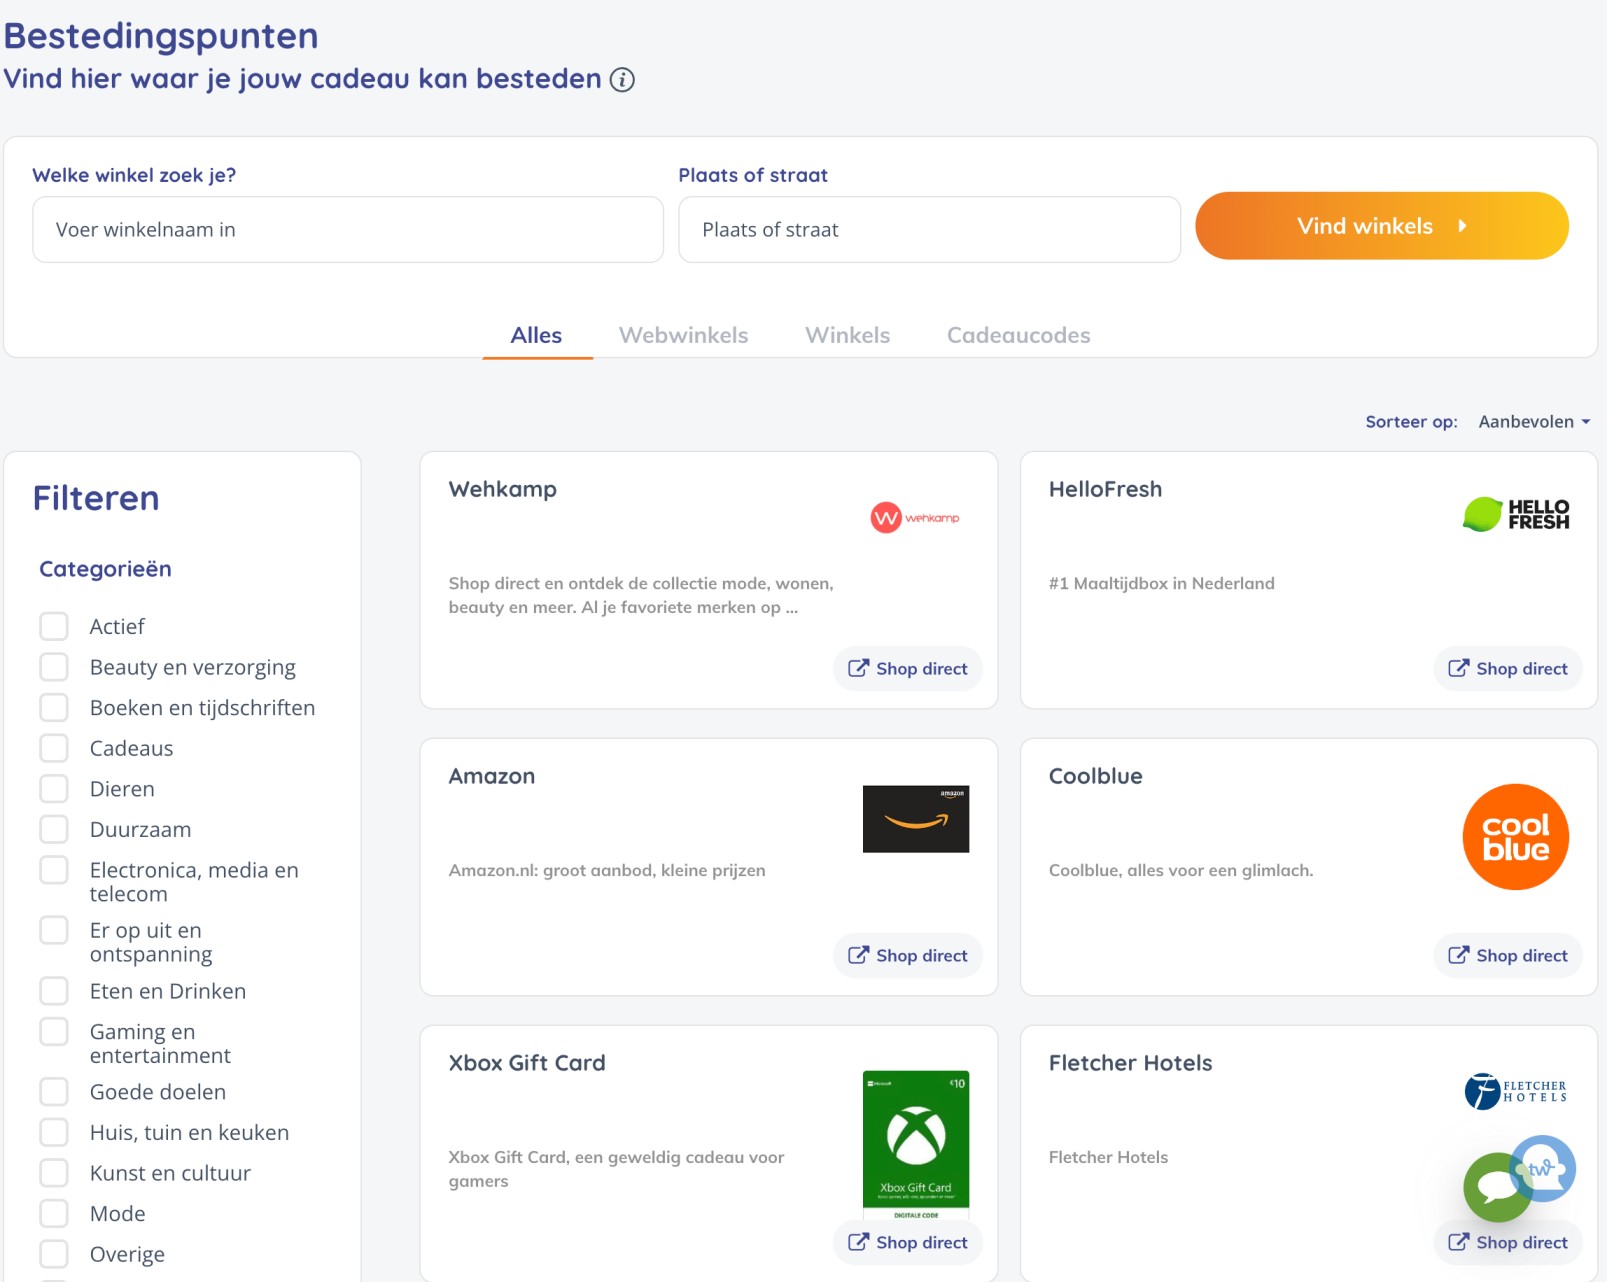Click Shop direct for Fletcher Hotels

pyautogui.click(x=1508, y=1243)
